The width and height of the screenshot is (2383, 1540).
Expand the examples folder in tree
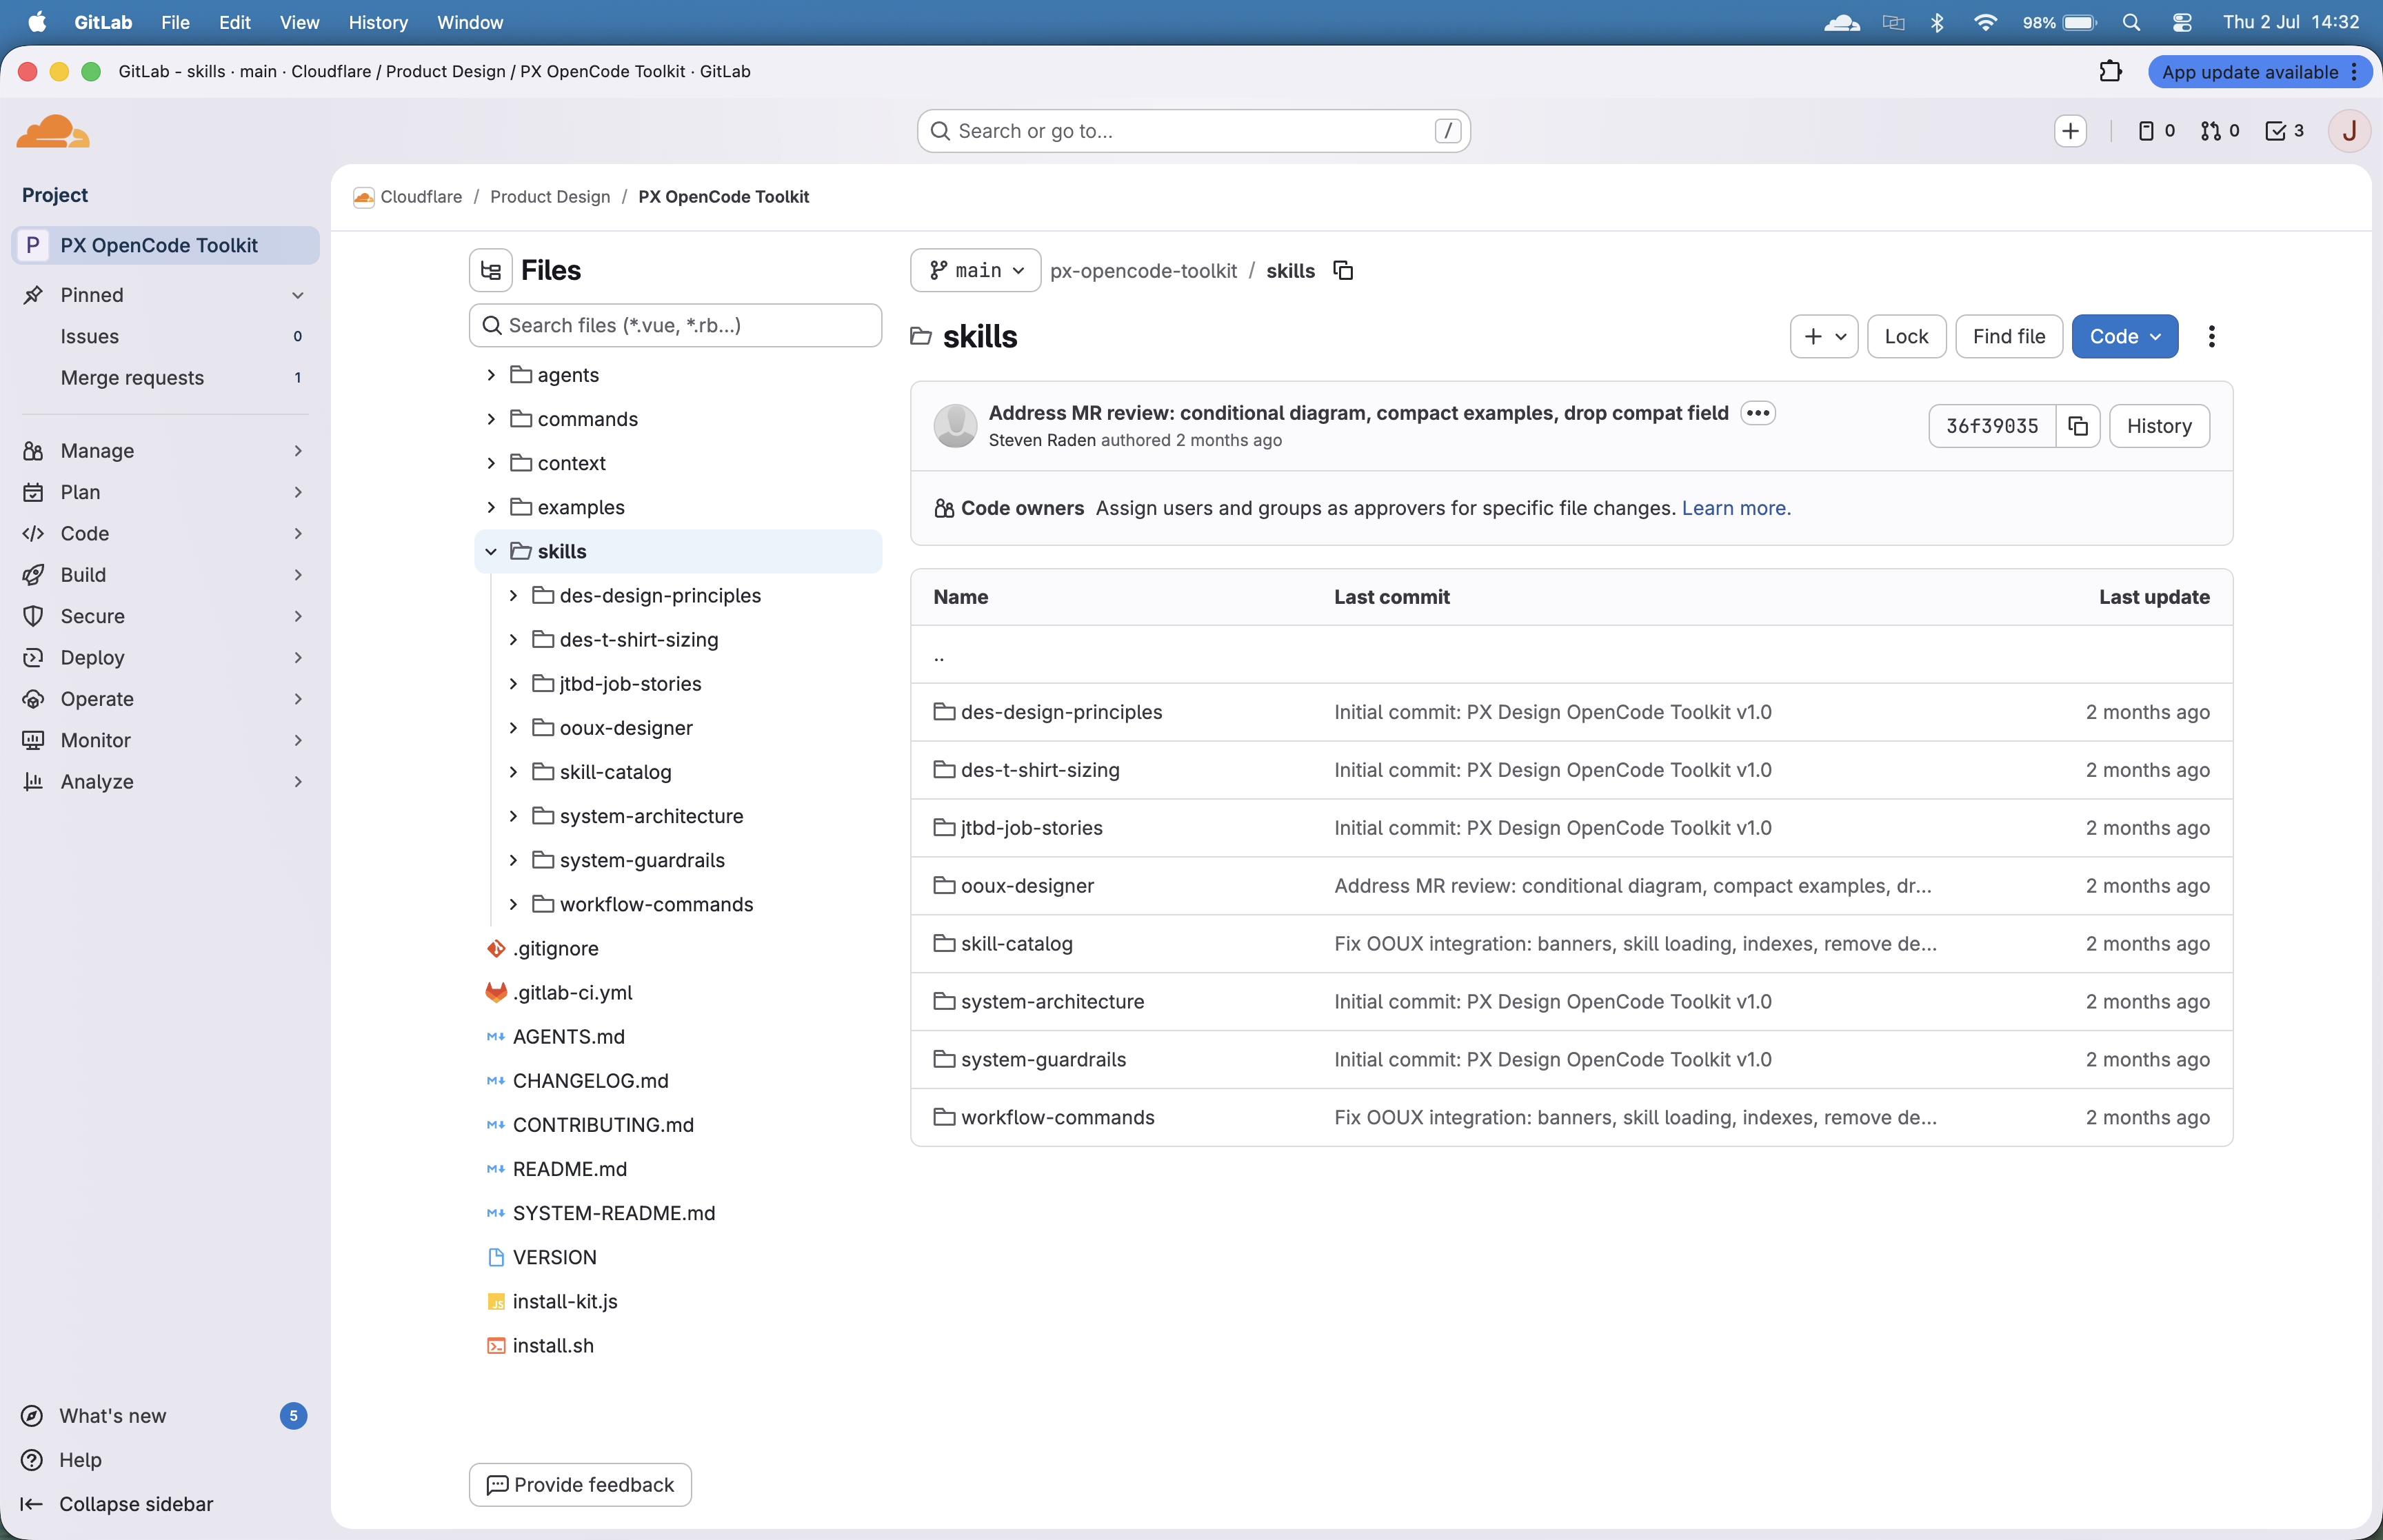point(491,507)
